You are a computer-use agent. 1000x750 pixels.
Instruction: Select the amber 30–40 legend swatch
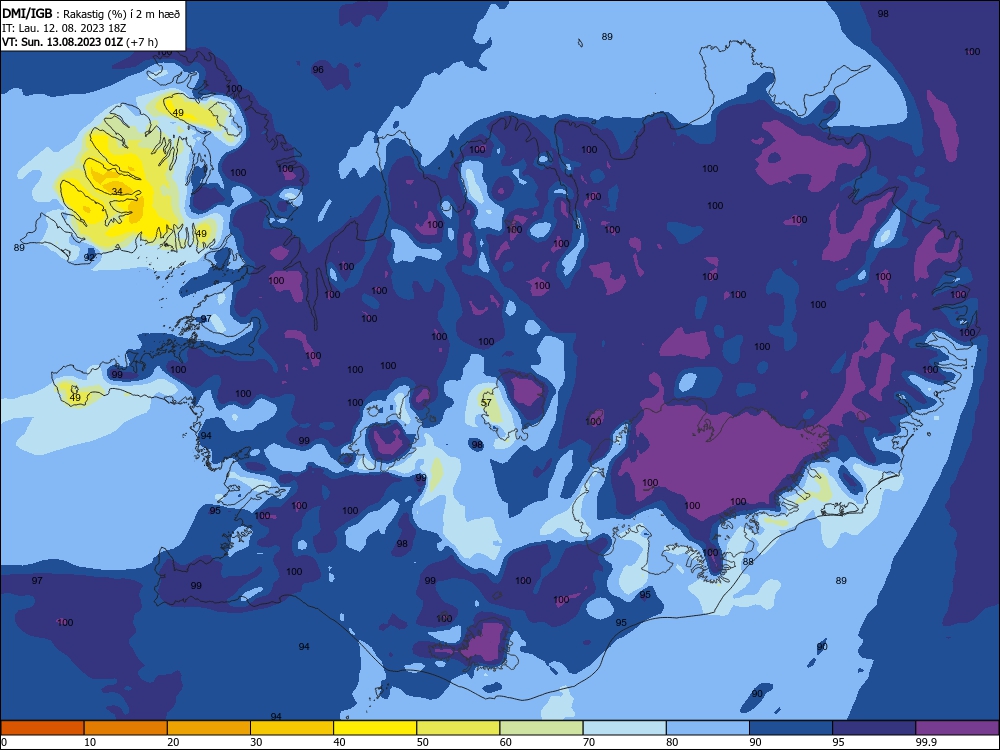(292, 728)
